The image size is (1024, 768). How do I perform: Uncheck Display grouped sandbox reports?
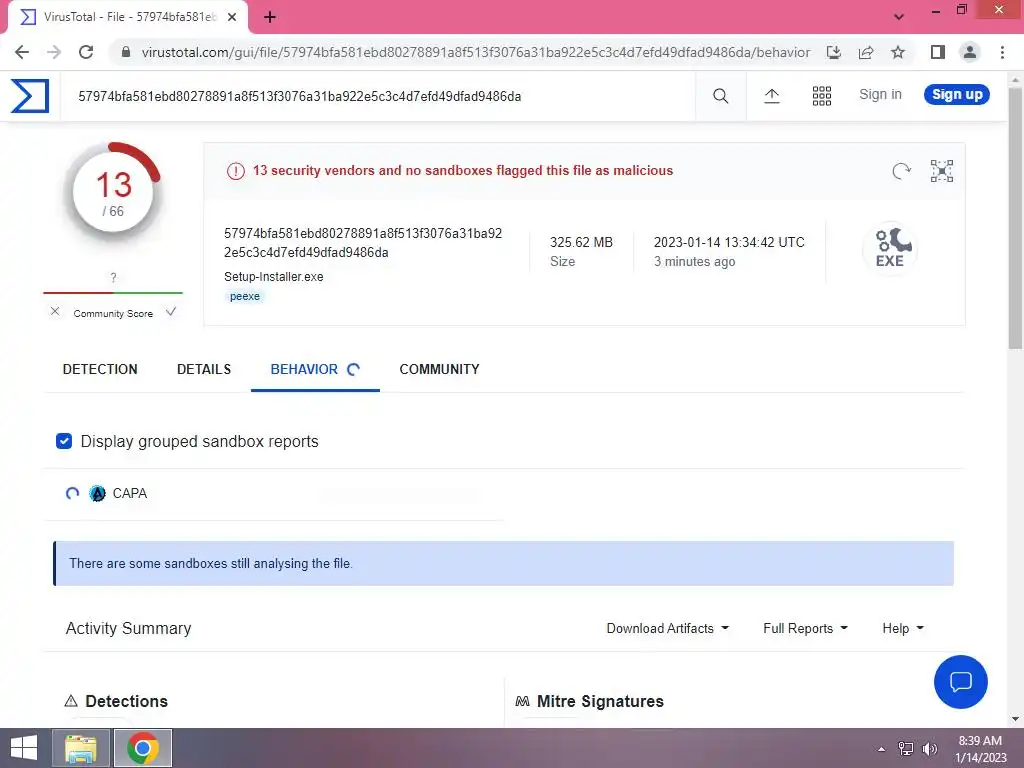click(x=64, y=441)
